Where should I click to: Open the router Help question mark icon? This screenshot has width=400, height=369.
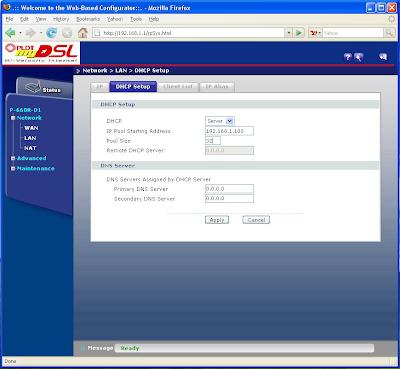coord(348,57)
